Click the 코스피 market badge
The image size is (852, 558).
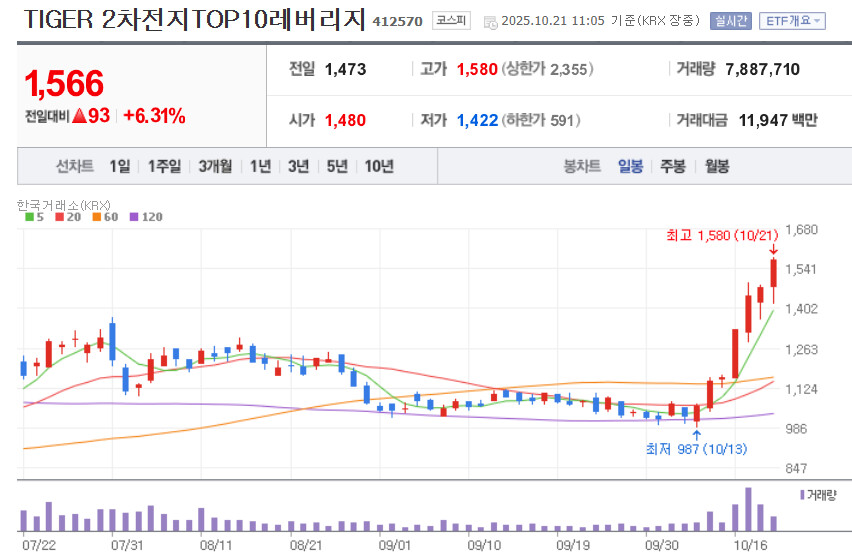[x=451, y=21]
